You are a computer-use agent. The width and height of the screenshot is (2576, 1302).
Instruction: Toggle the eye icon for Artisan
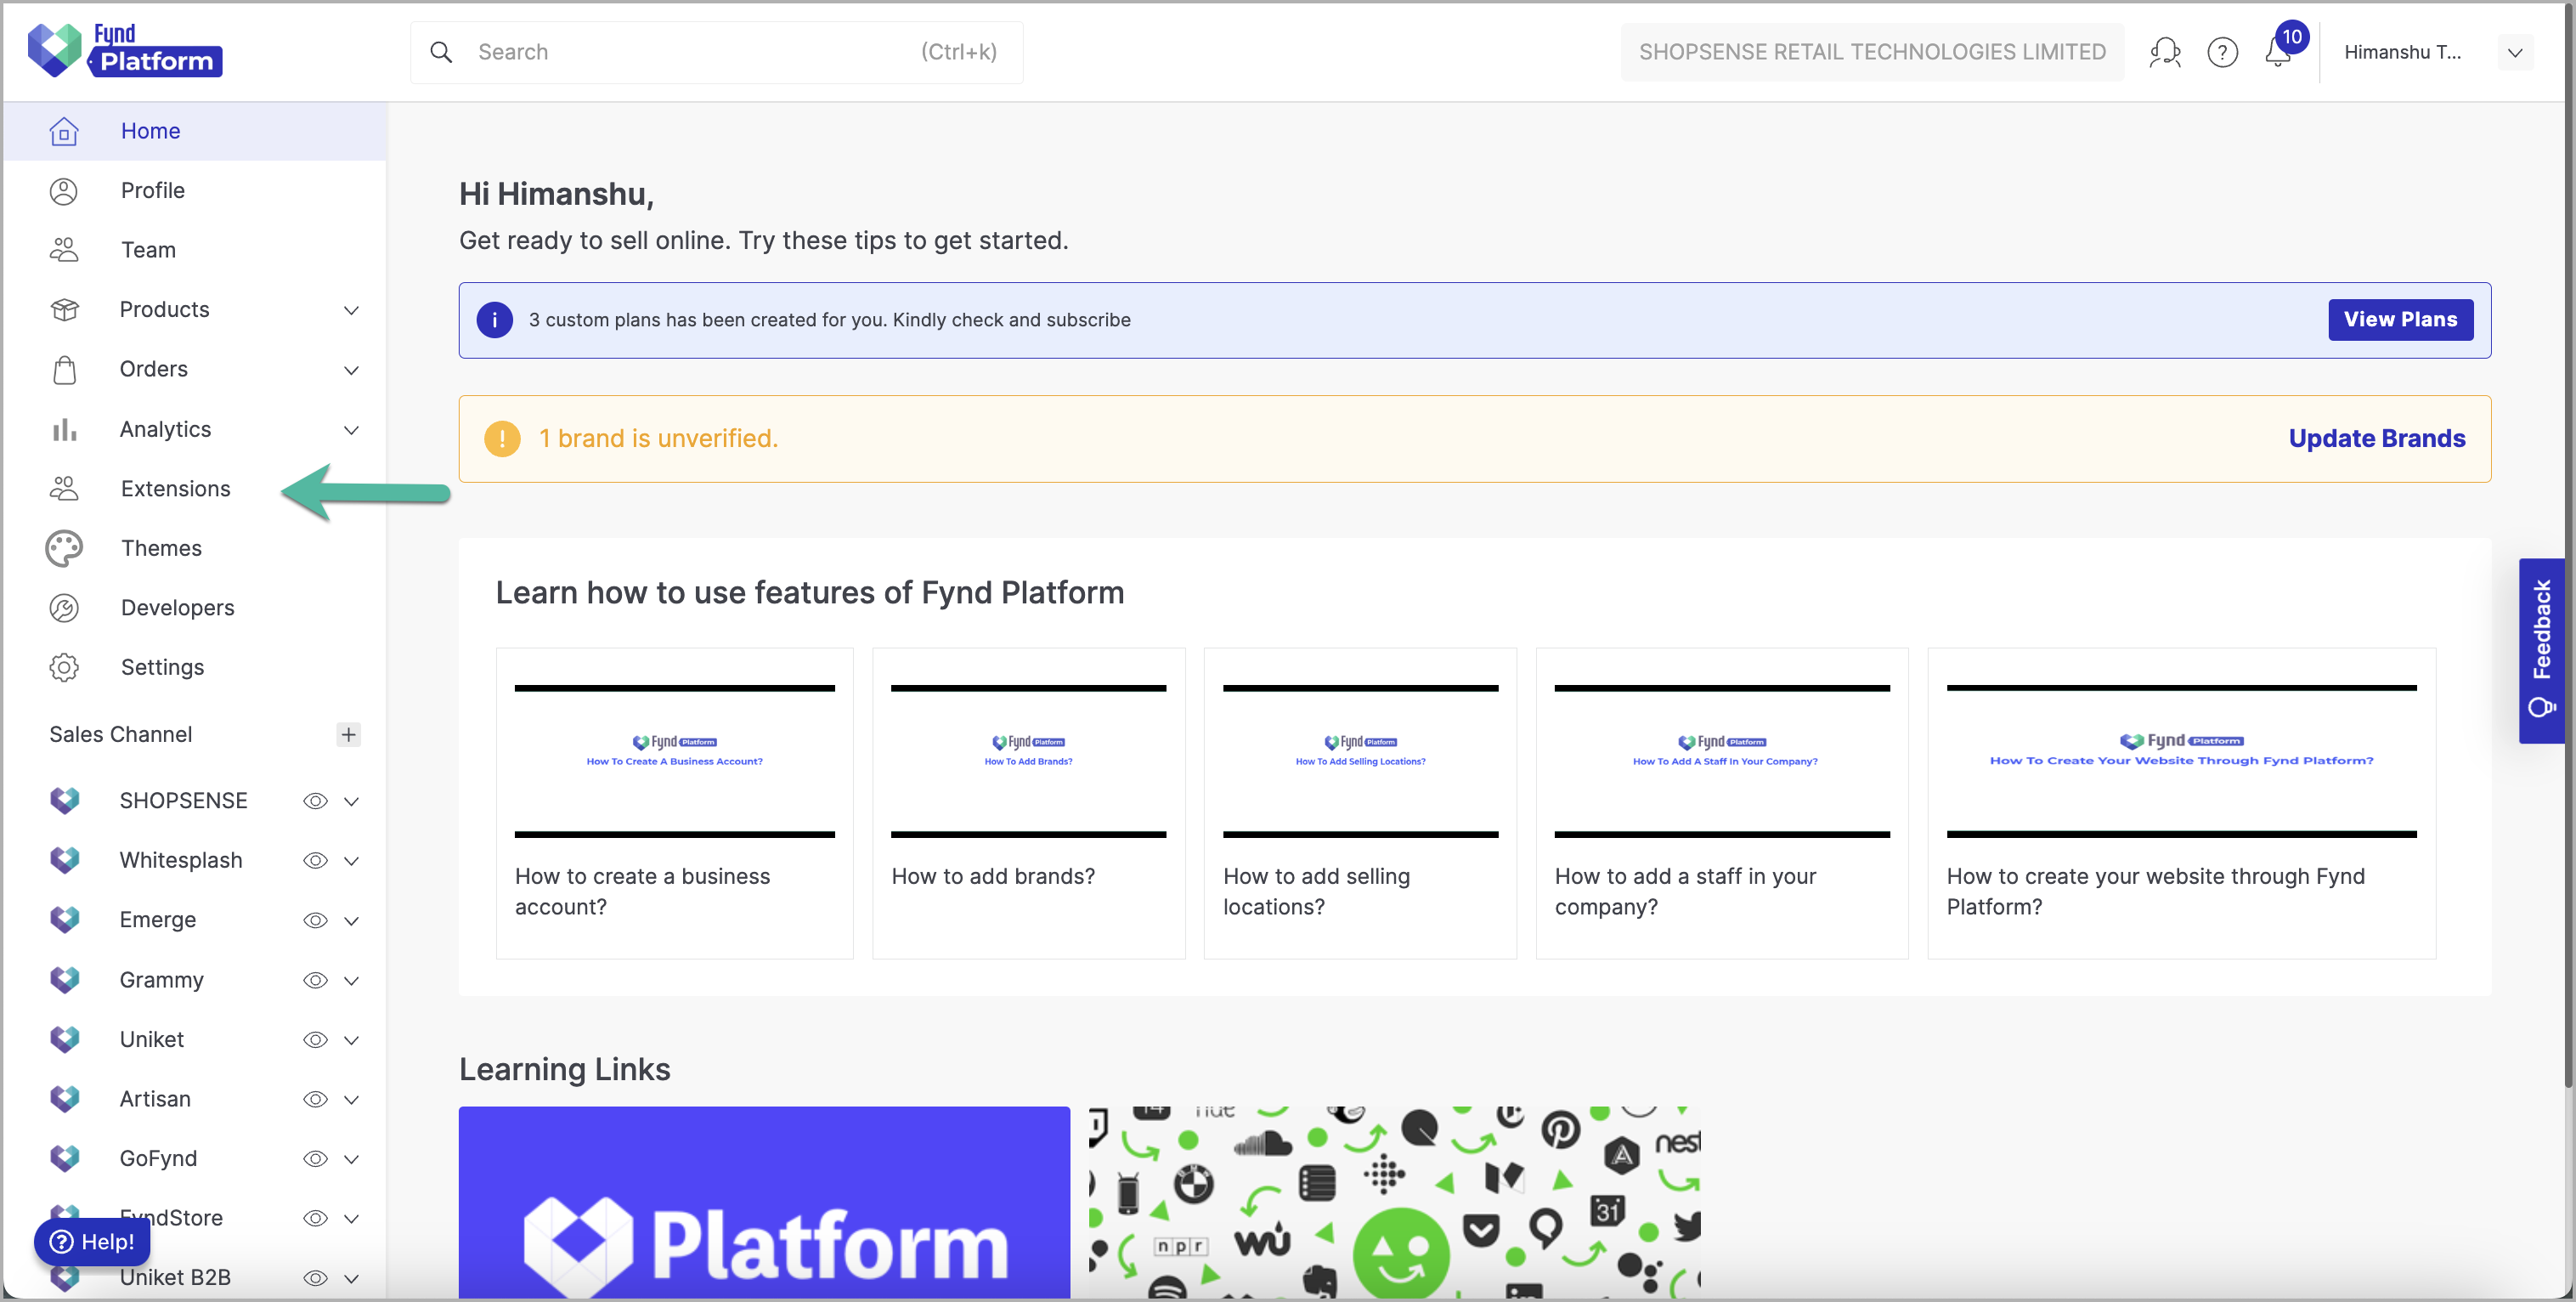coord(315,1099)
